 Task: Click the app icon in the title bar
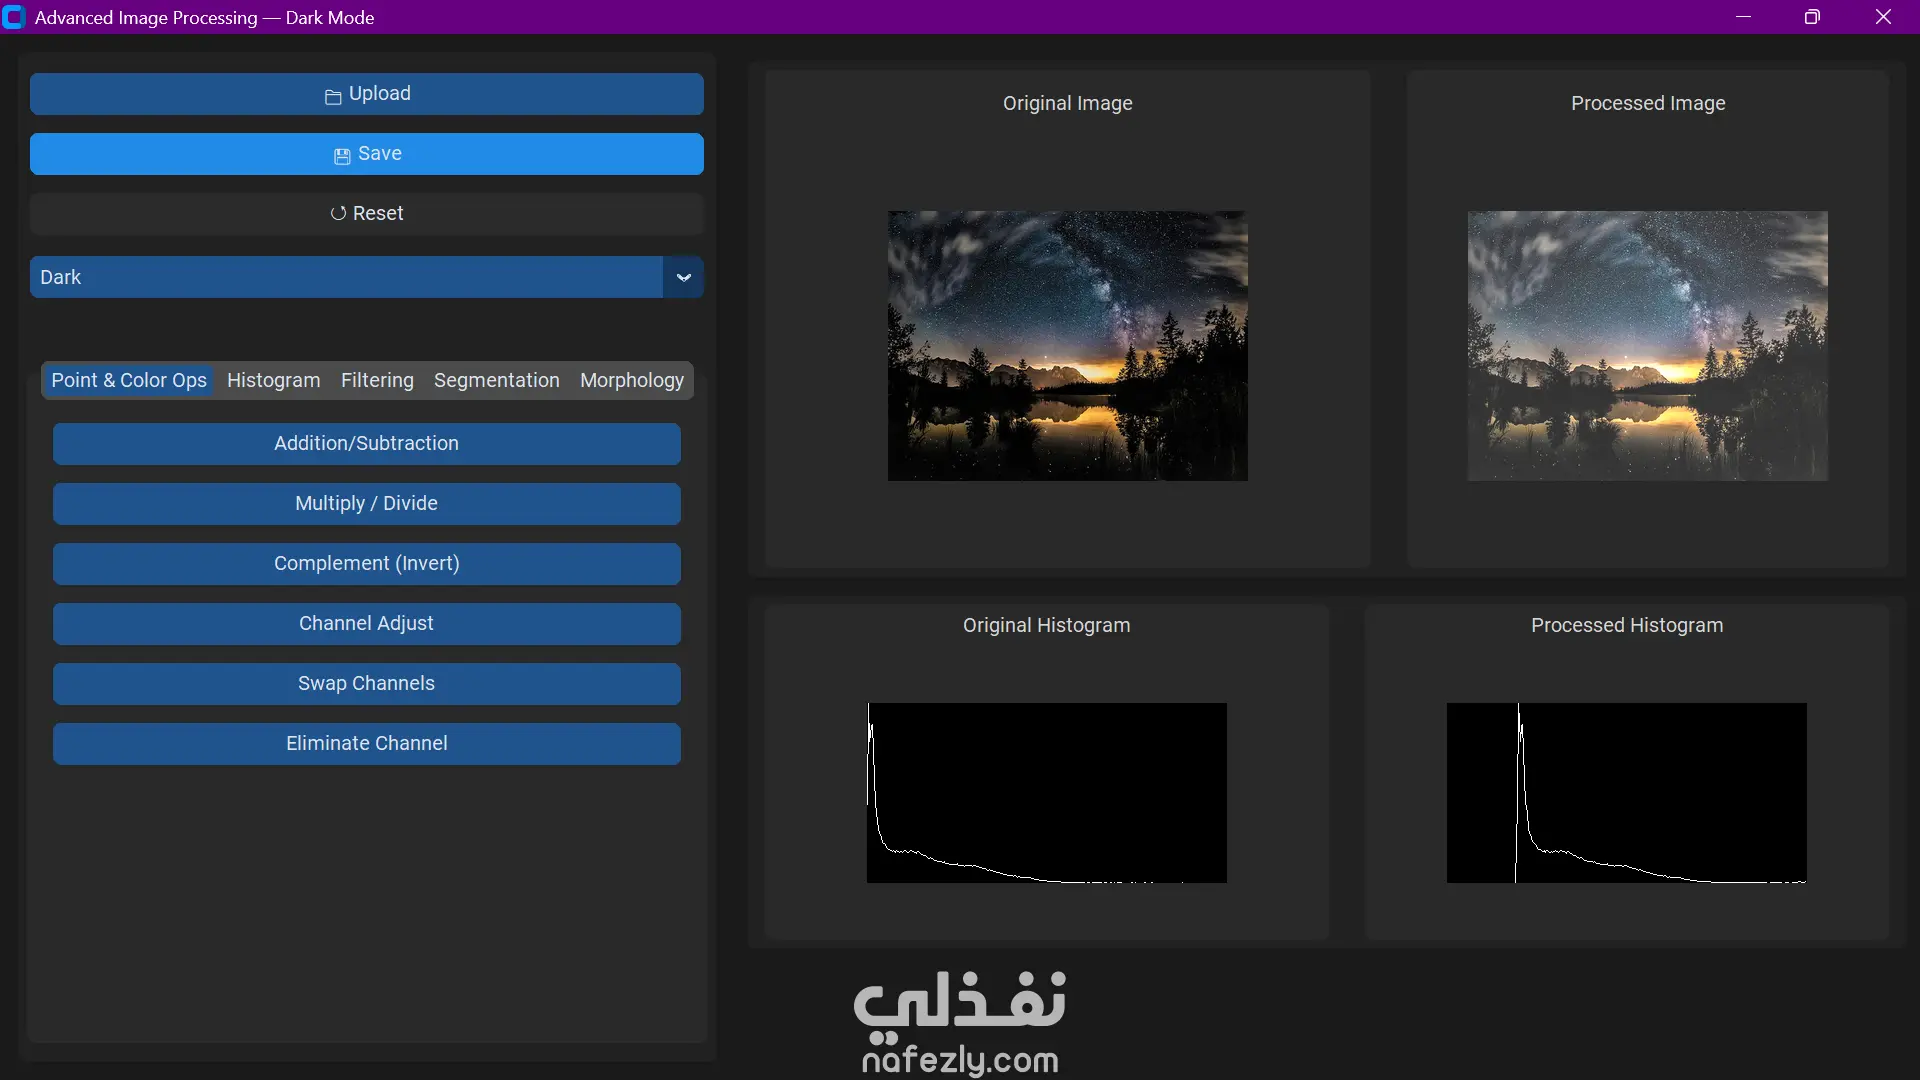(14, 17)
